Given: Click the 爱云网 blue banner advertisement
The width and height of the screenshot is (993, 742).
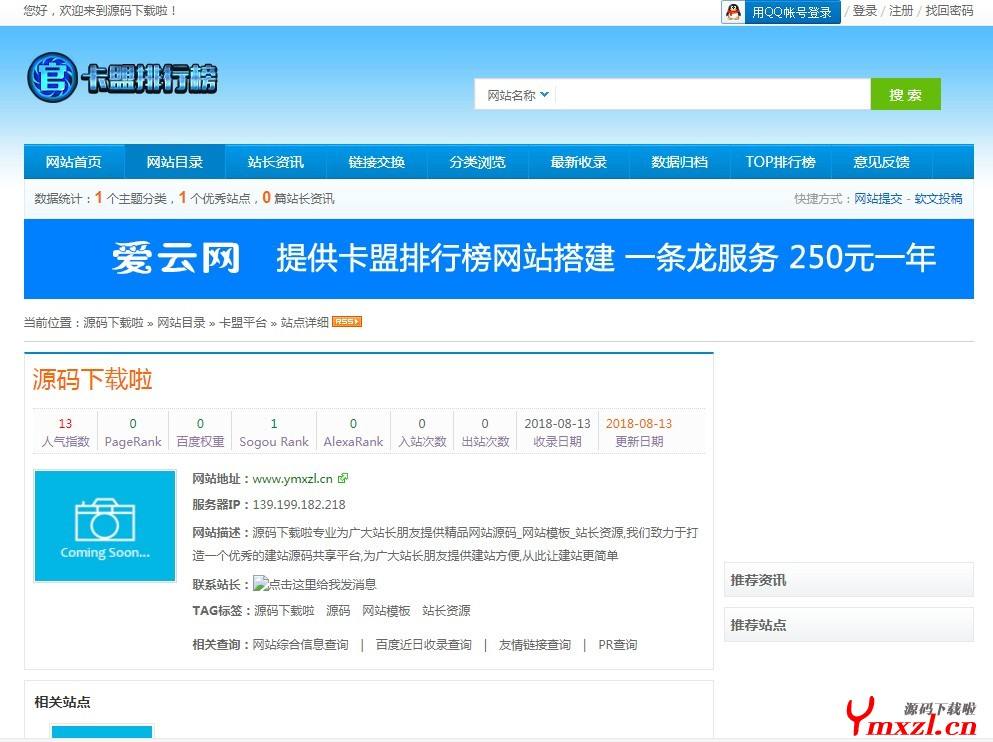Looking at the screenshot, I should click(x=498, y=259).
